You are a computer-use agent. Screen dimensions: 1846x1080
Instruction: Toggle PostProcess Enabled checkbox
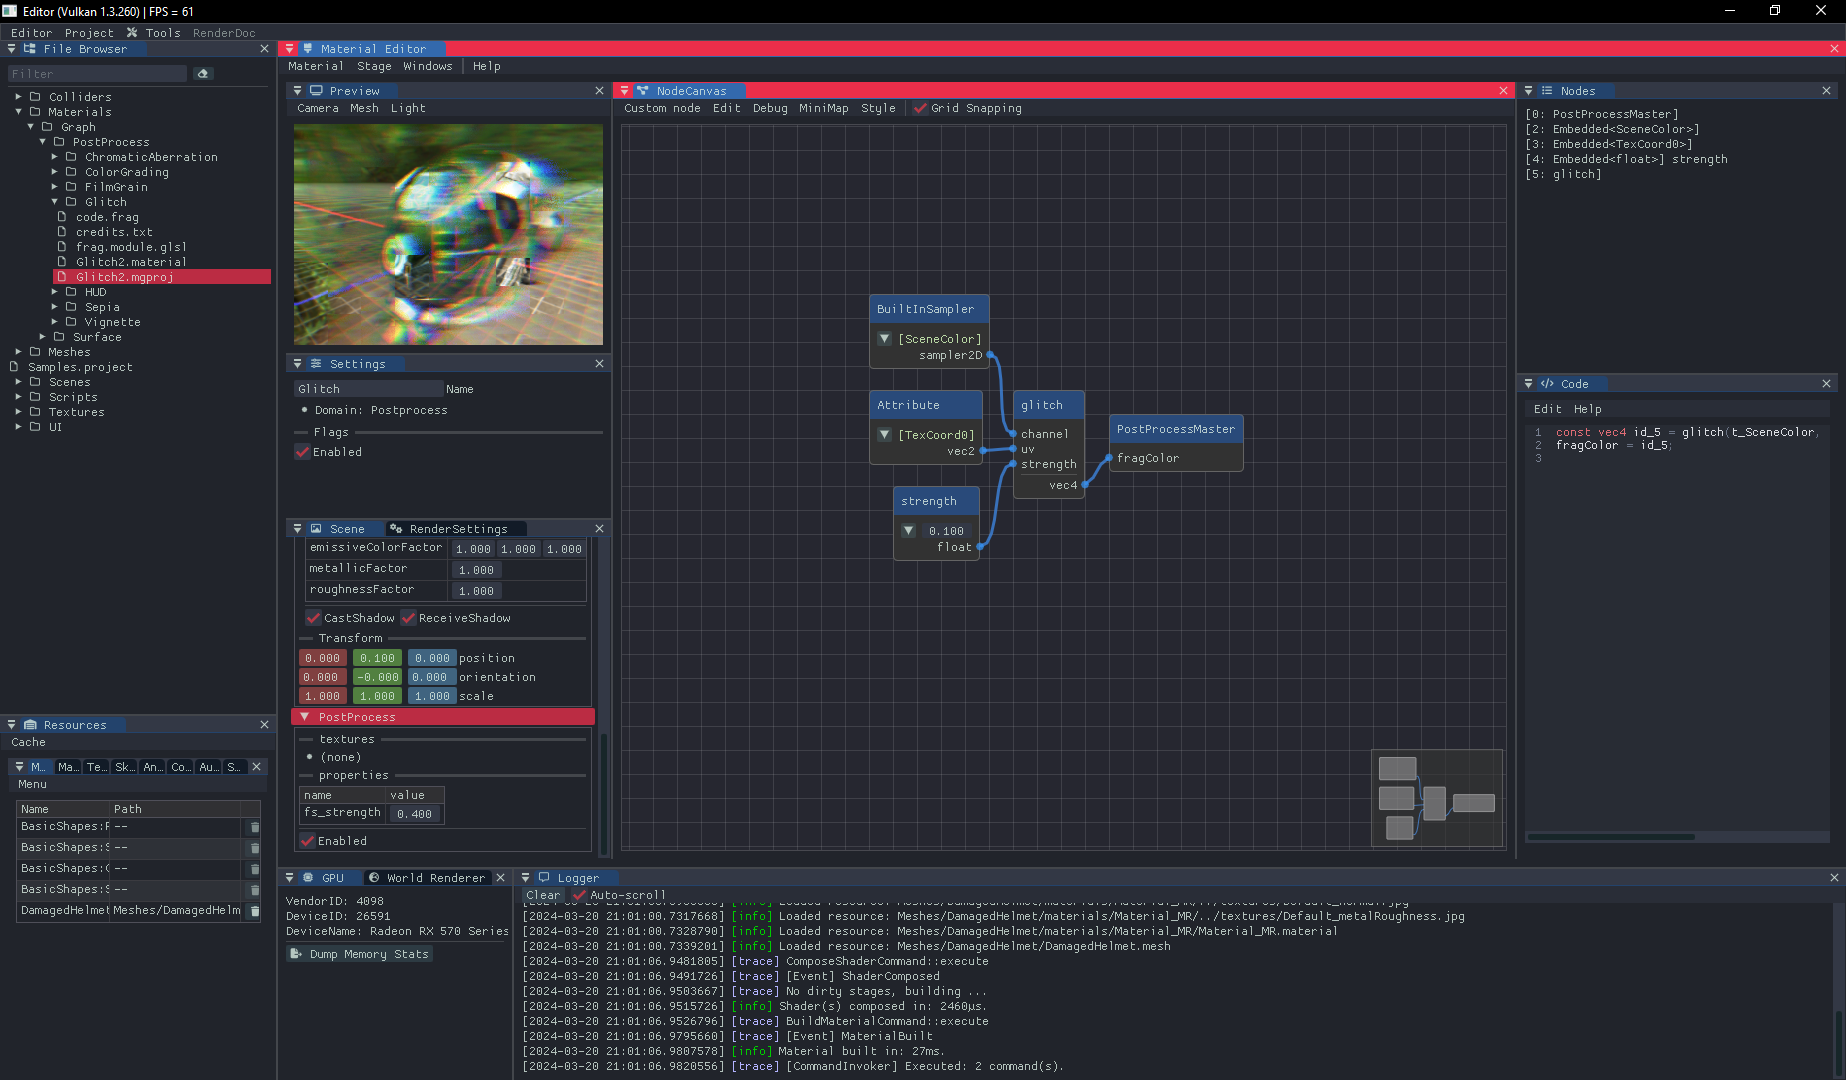(x=308, y=841)
